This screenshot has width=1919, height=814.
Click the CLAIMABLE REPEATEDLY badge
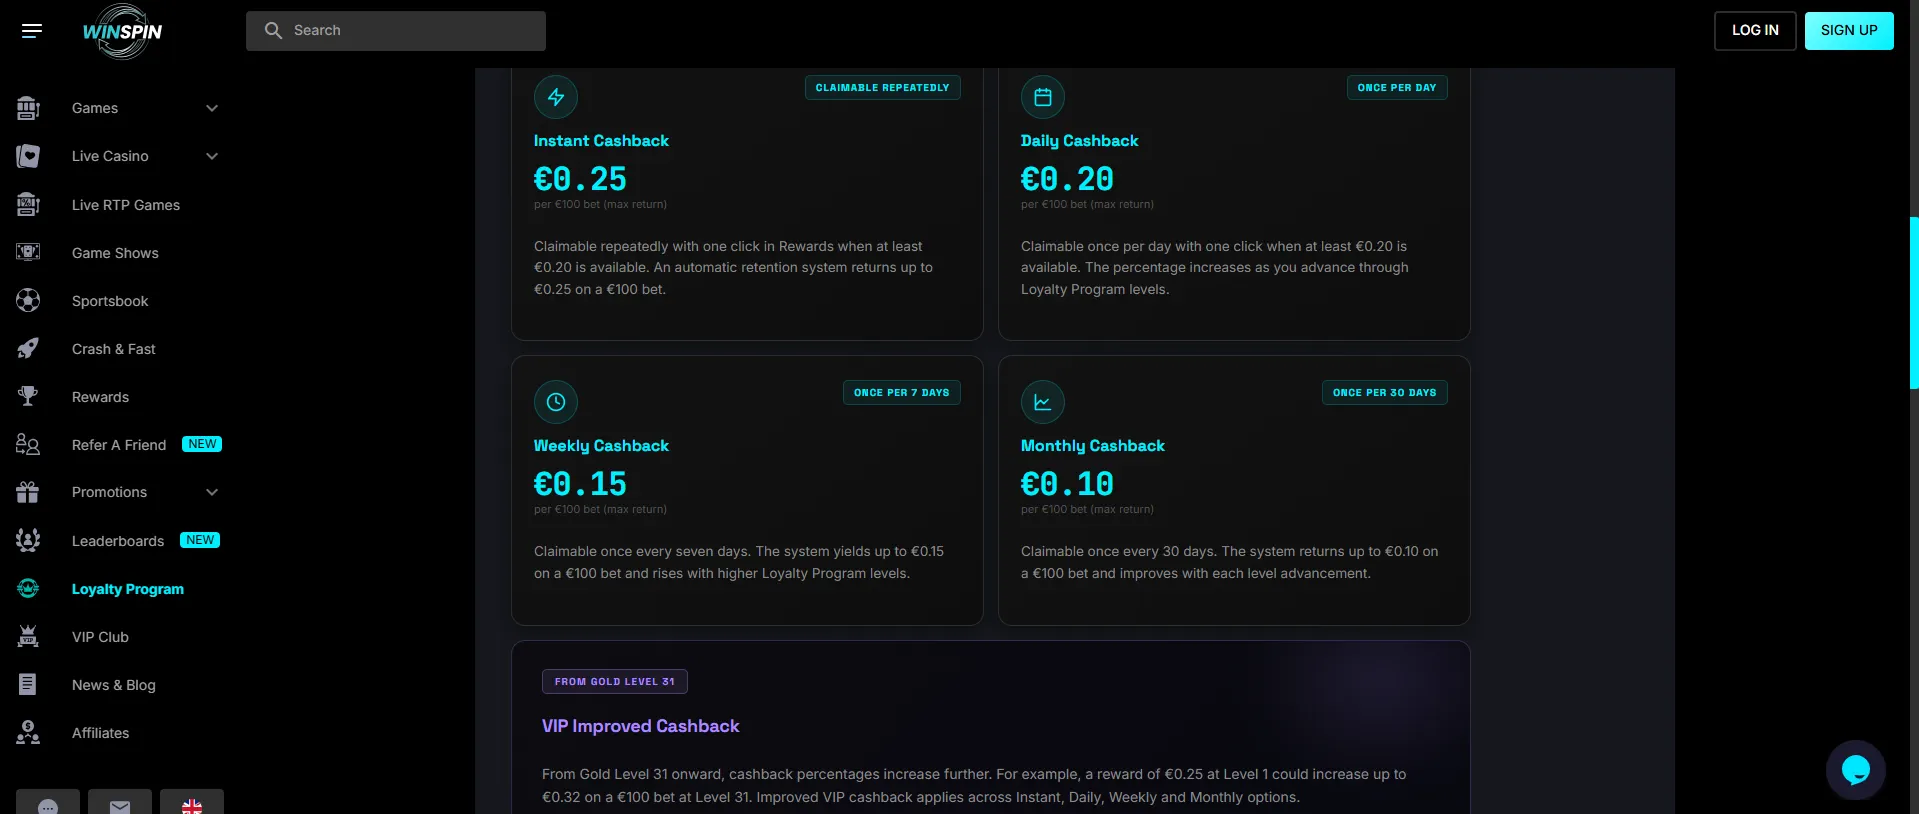coord(883,88)
